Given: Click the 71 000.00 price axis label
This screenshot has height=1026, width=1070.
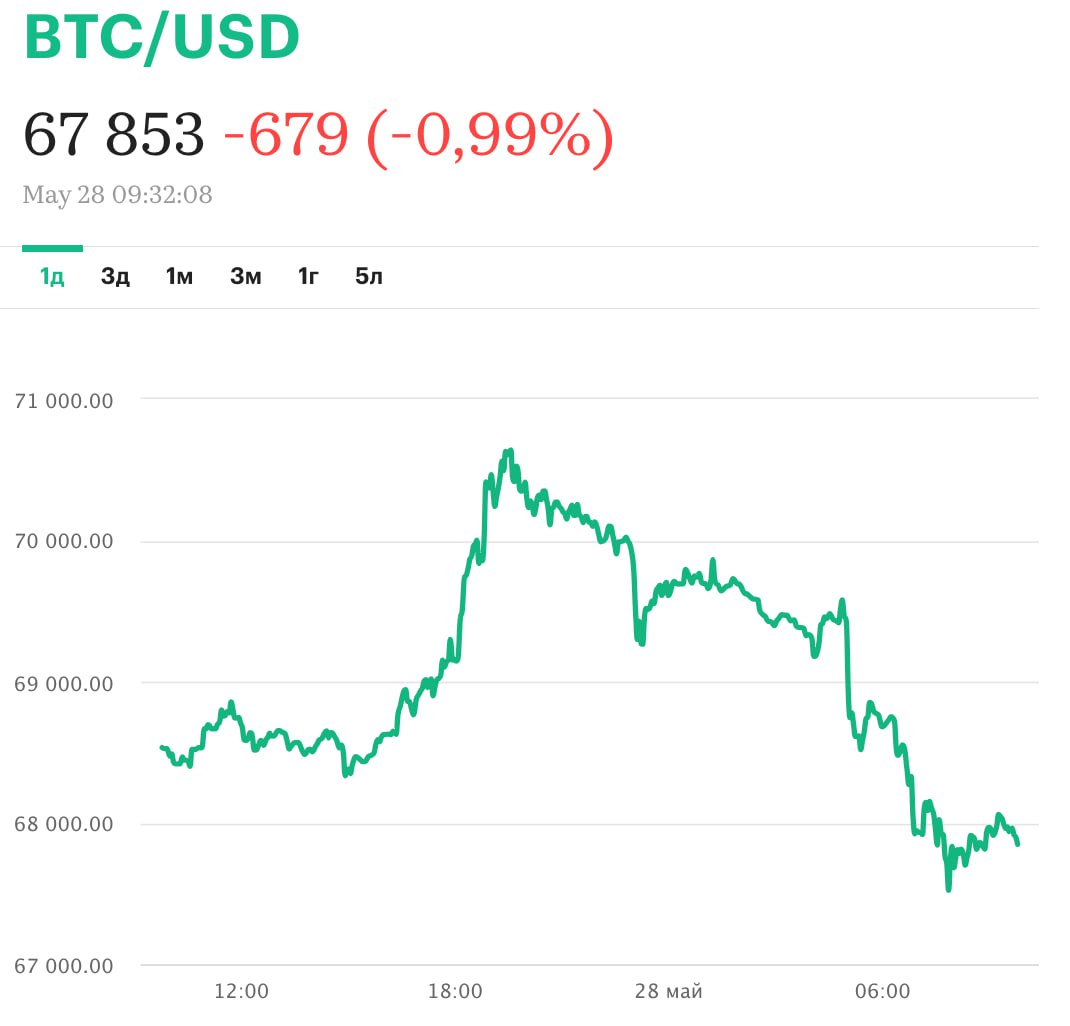Looking at the screenshot, I should click(x=64, y=401).
